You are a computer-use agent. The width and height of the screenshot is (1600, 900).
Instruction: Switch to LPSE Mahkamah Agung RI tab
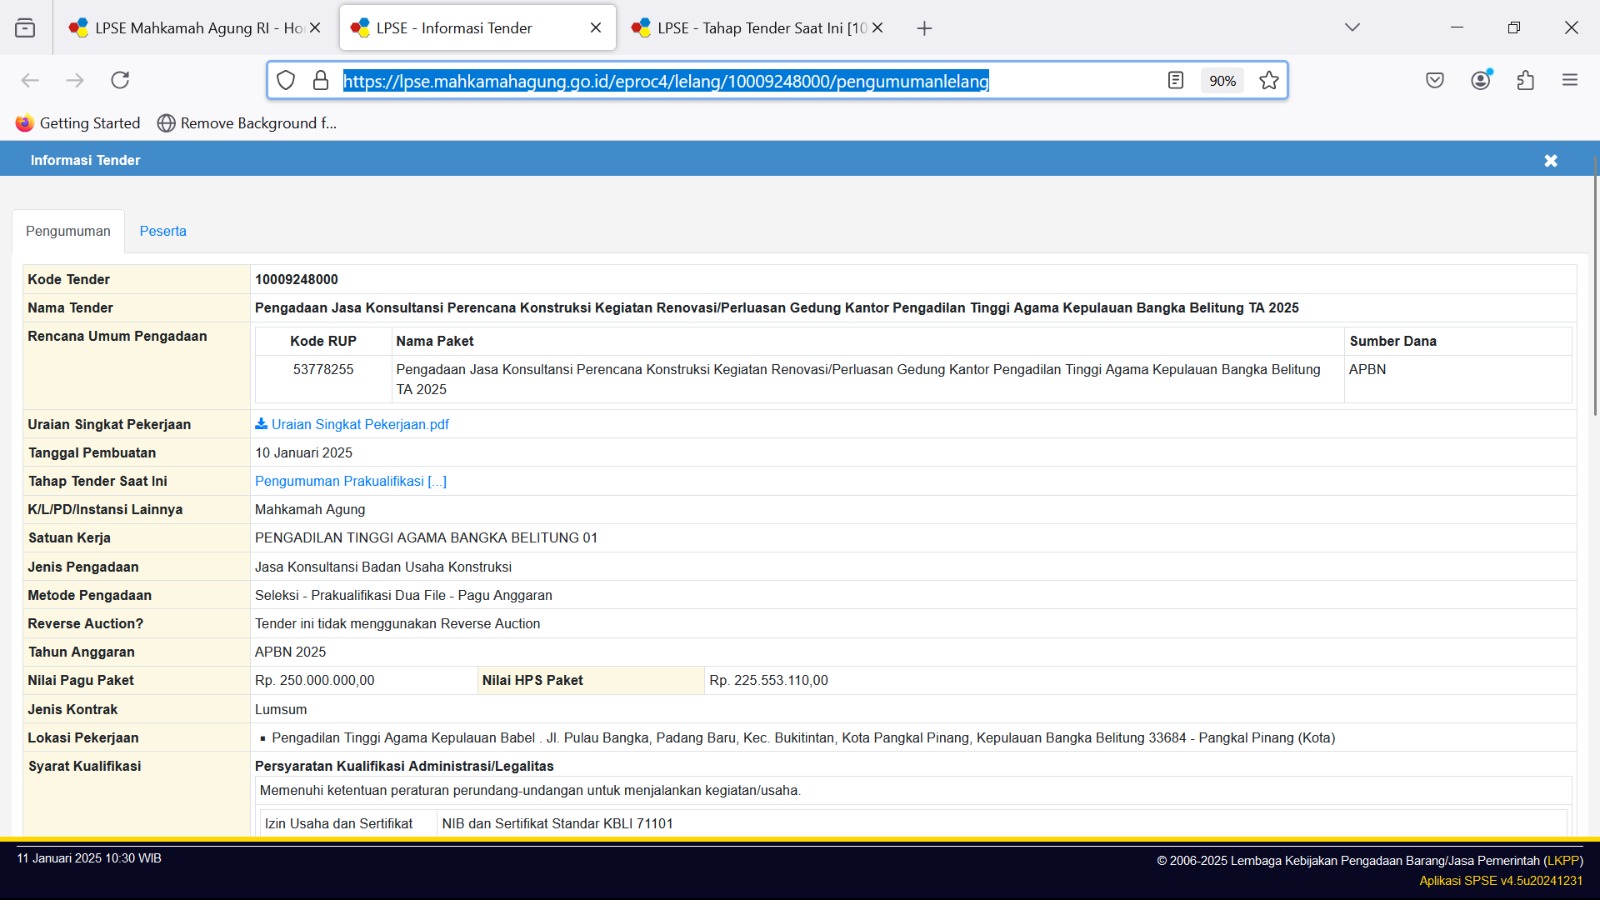pyautogui.click(x=195, y=28)
